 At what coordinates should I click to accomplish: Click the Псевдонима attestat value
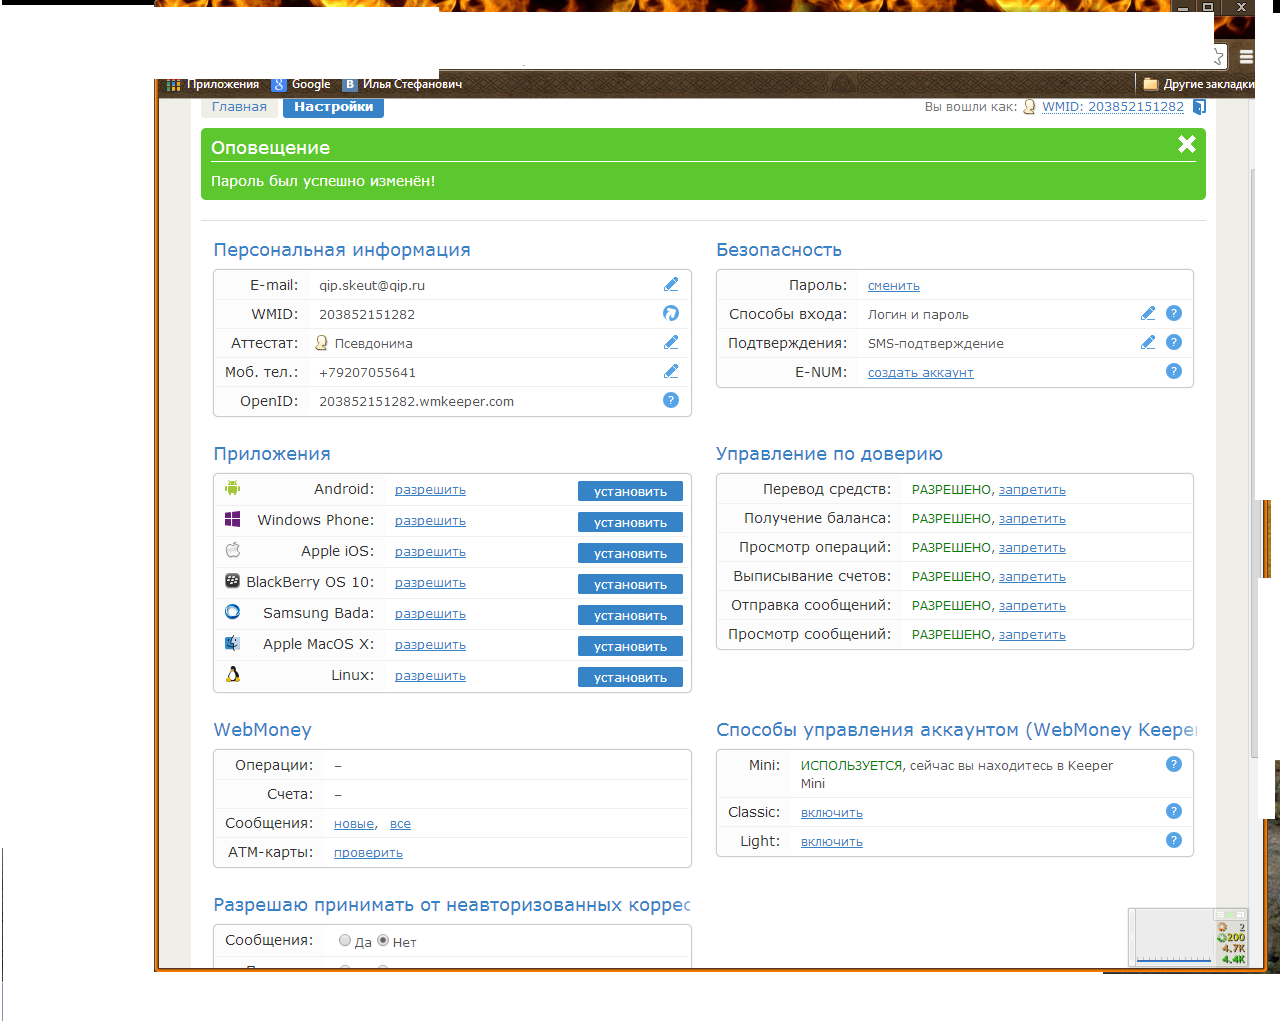[373, 343]
